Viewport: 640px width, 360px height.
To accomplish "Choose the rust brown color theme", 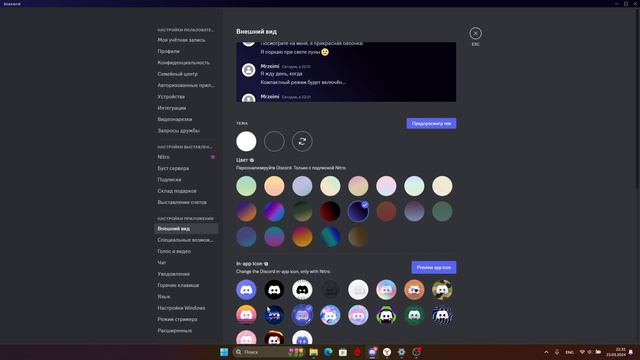I will tap(386, 211).
